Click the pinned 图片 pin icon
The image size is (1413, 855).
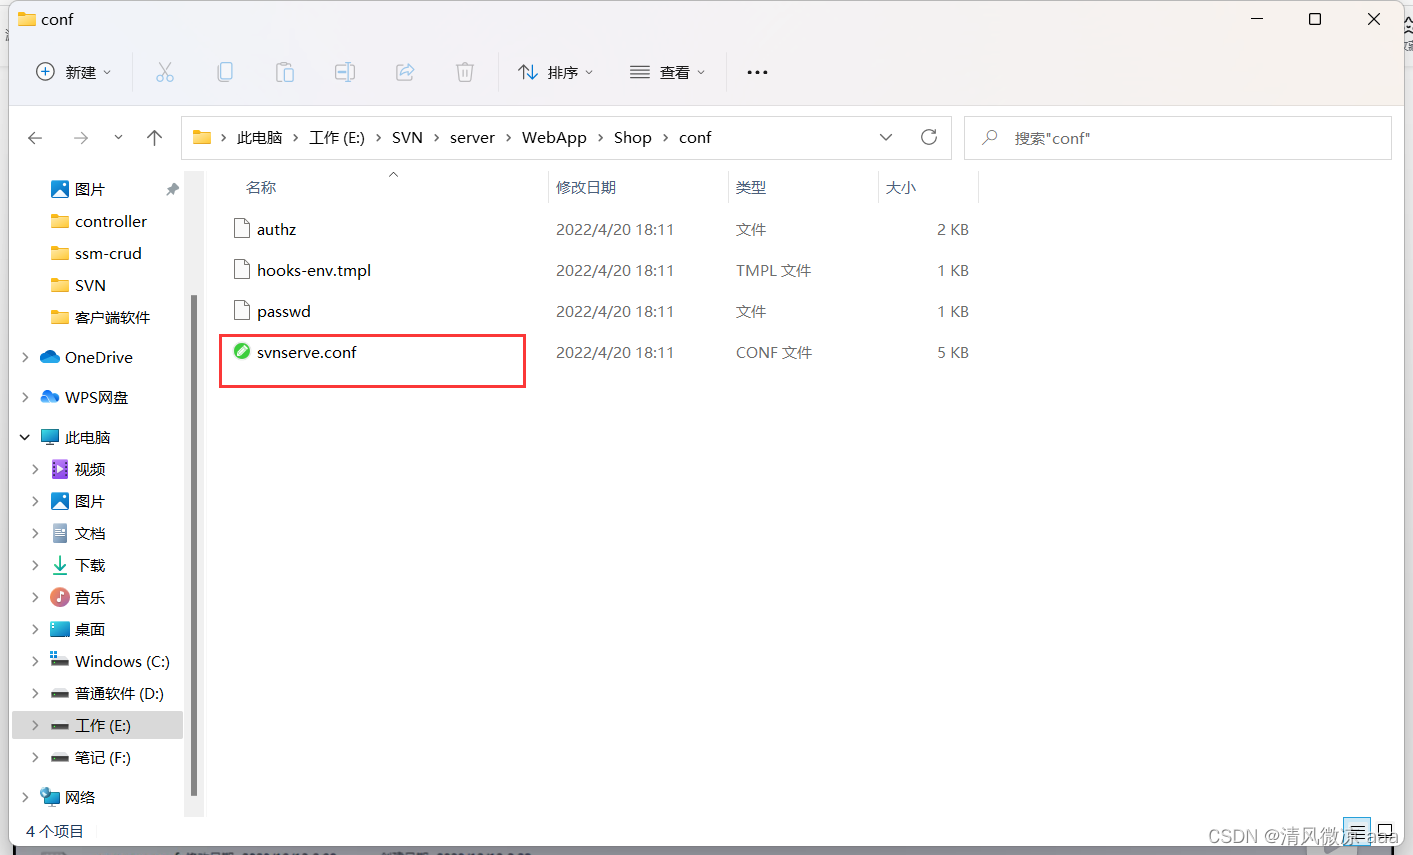tap(172, 189)
